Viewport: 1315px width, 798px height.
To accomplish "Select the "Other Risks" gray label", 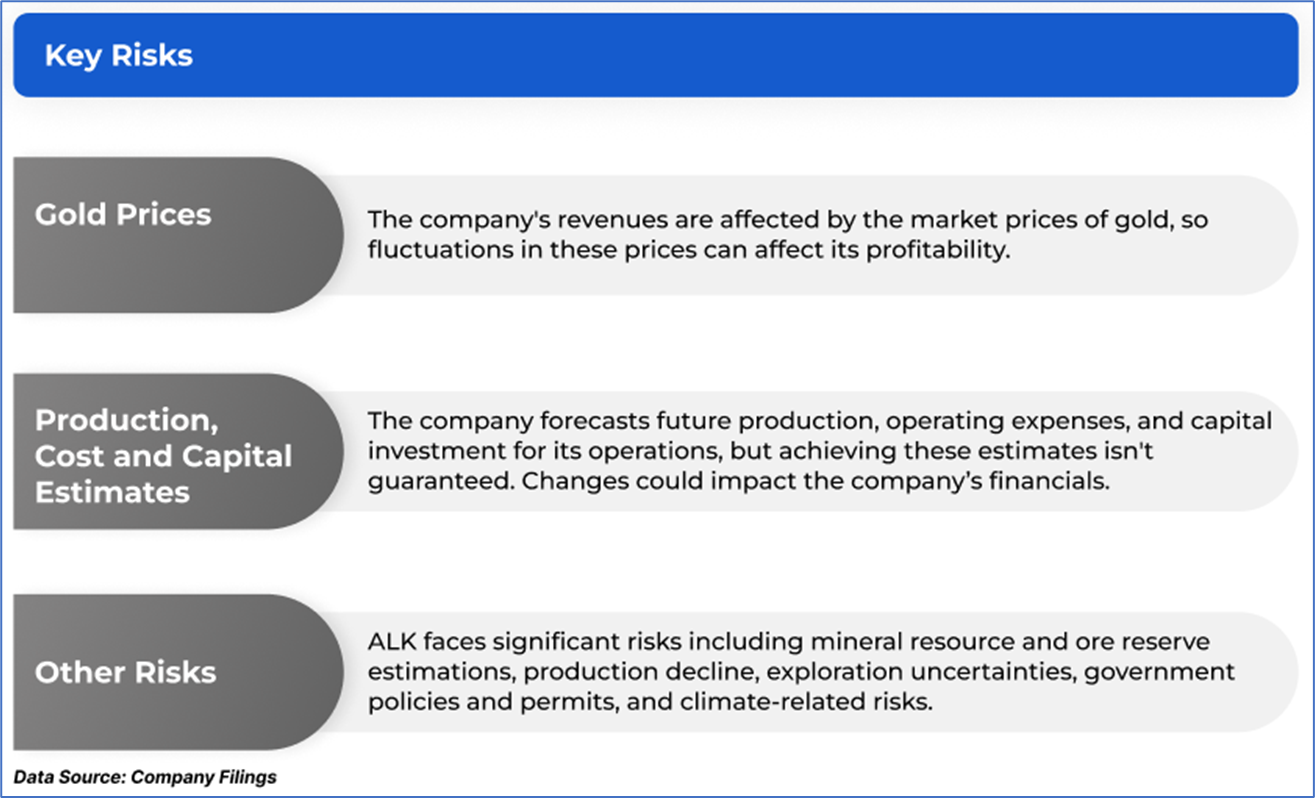I will click(125, 672).
